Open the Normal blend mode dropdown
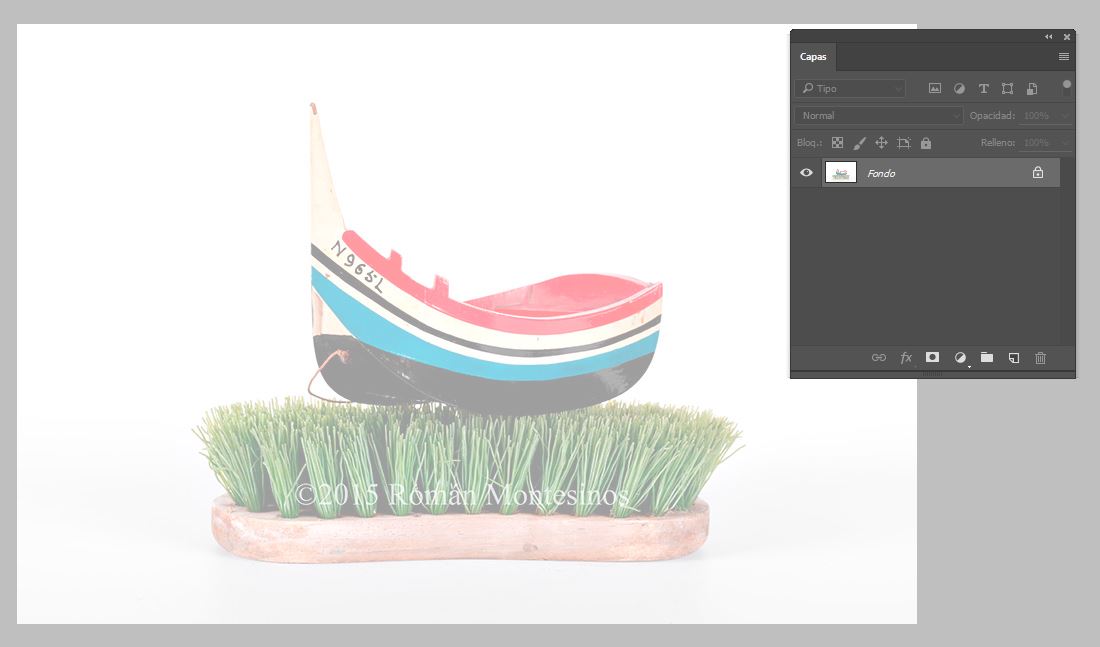1100x647 pixels. tap(879, 116)
